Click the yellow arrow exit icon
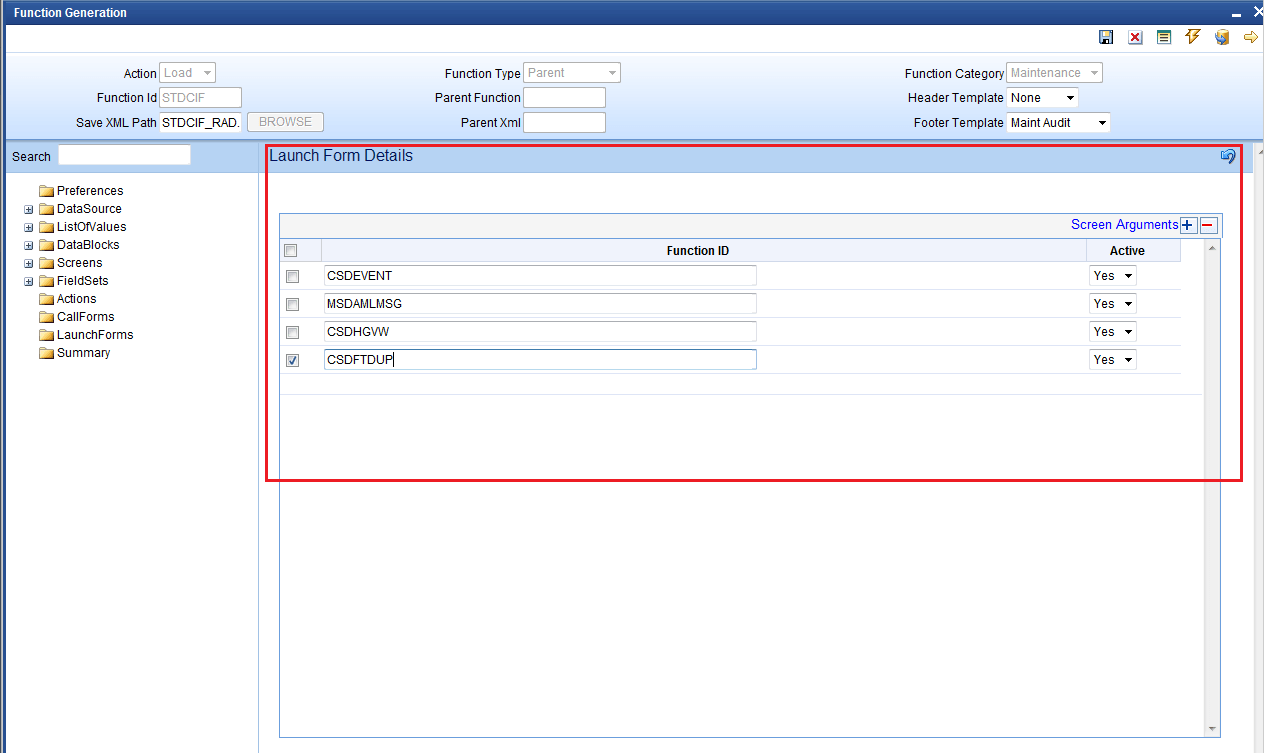The image size is (1264, 753). [1250, 37]
